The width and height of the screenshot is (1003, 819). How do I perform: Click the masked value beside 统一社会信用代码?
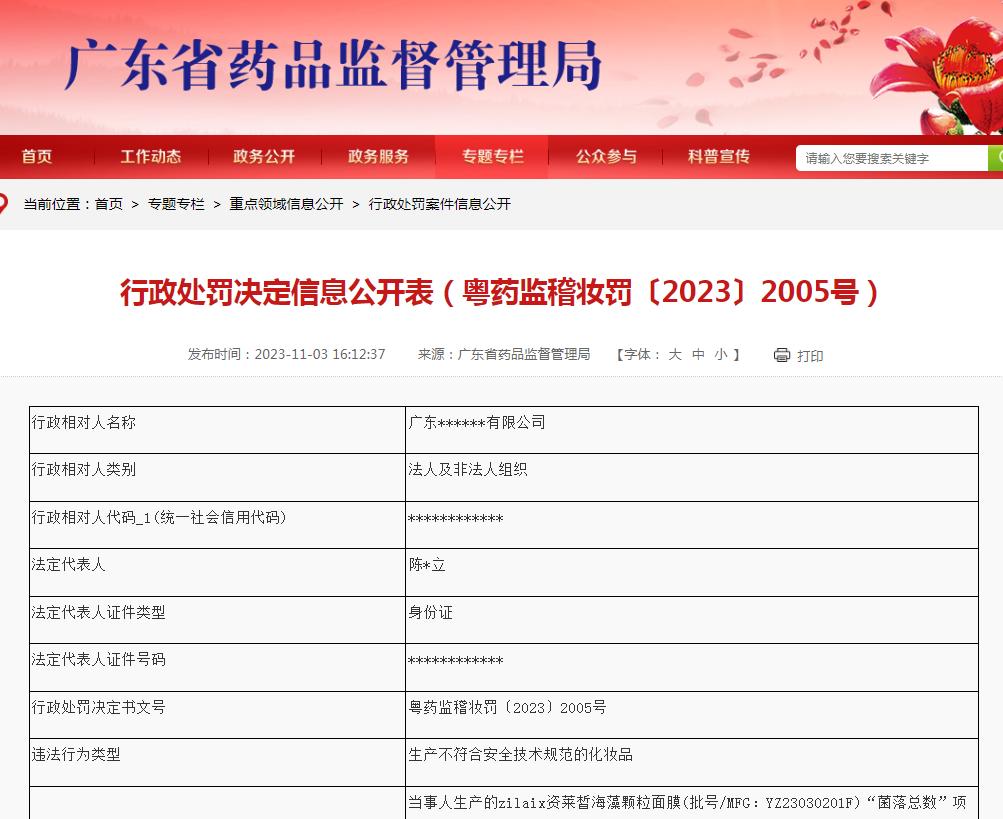tap(692, 525)
